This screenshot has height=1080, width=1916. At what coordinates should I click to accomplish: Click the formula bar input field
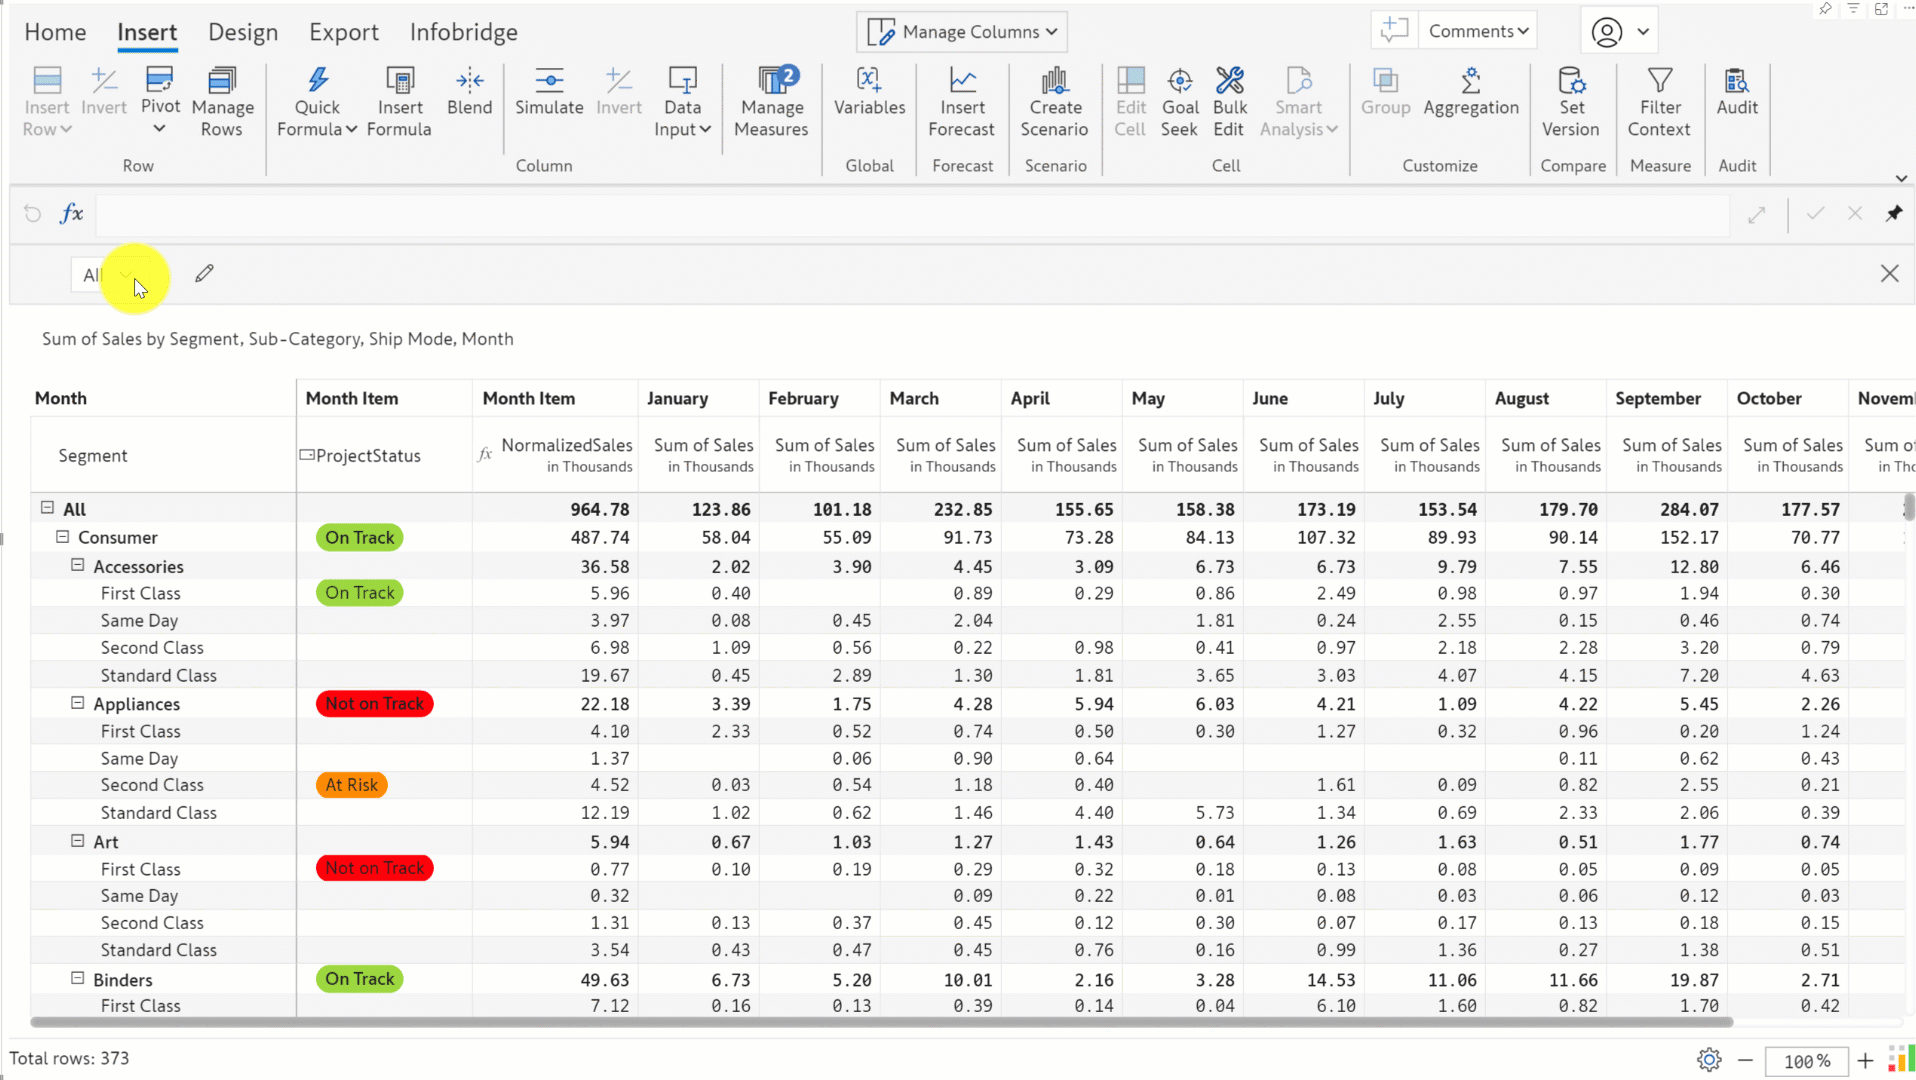pos(912,214)
